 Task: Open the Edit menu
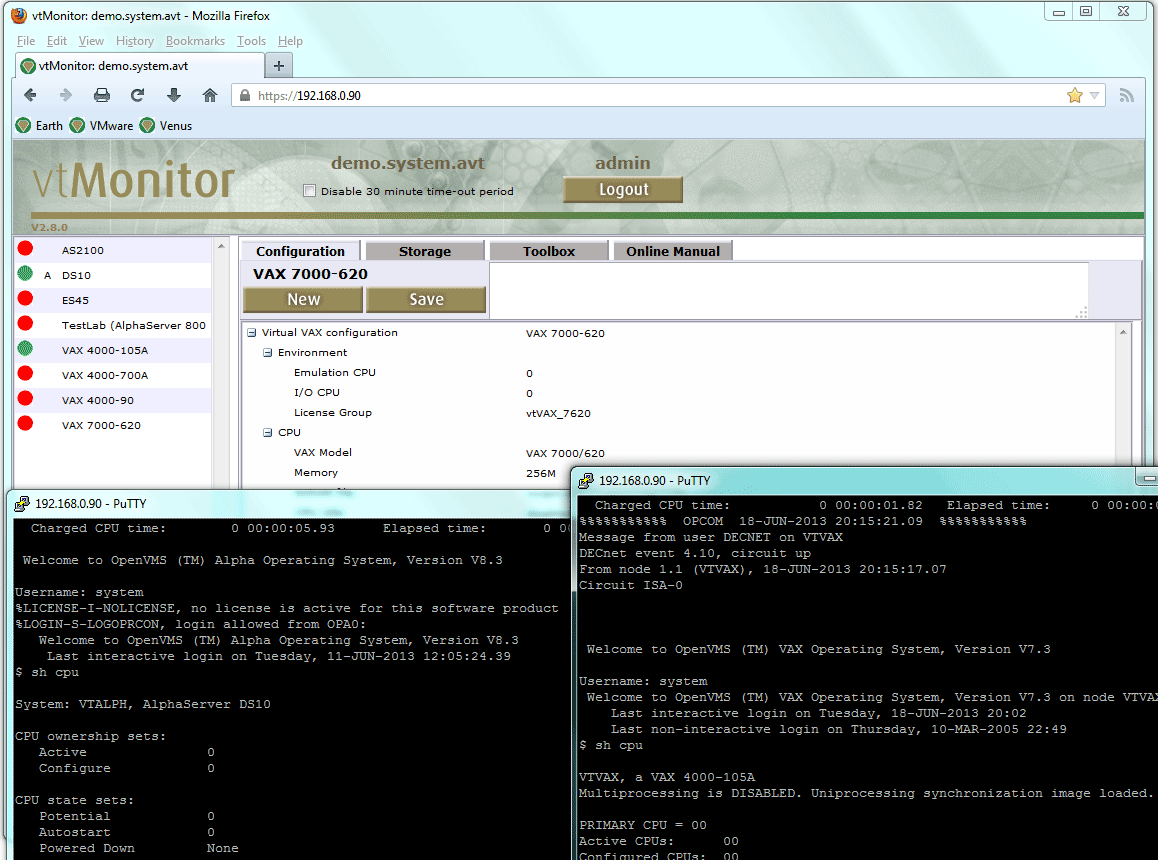point(57,41)
